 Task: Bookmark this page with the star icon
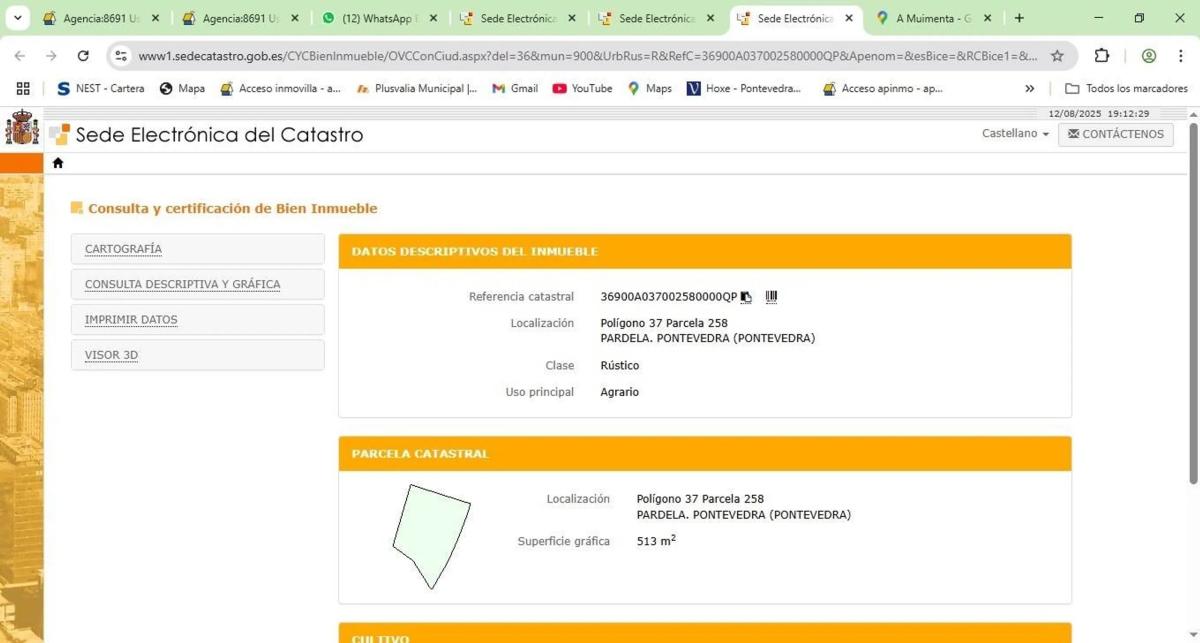(x=1057, y=56)
